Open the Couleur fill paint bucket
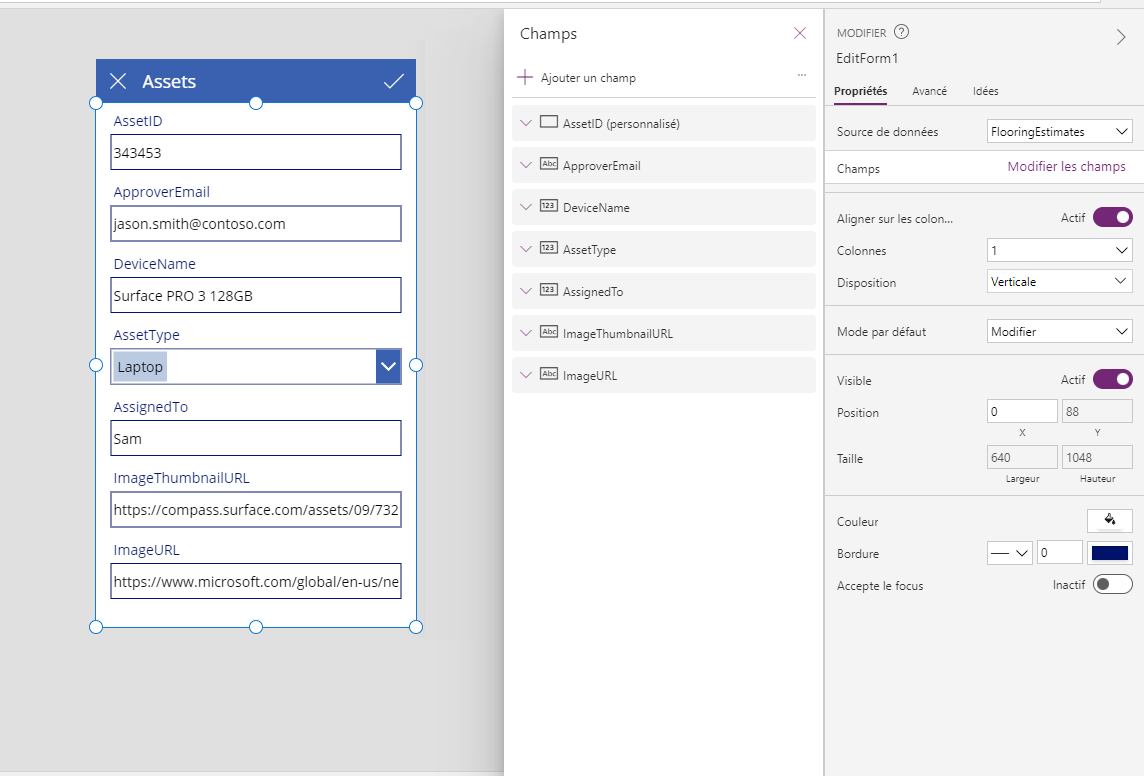The image size is (1144, 776). tap(1110, 520)
